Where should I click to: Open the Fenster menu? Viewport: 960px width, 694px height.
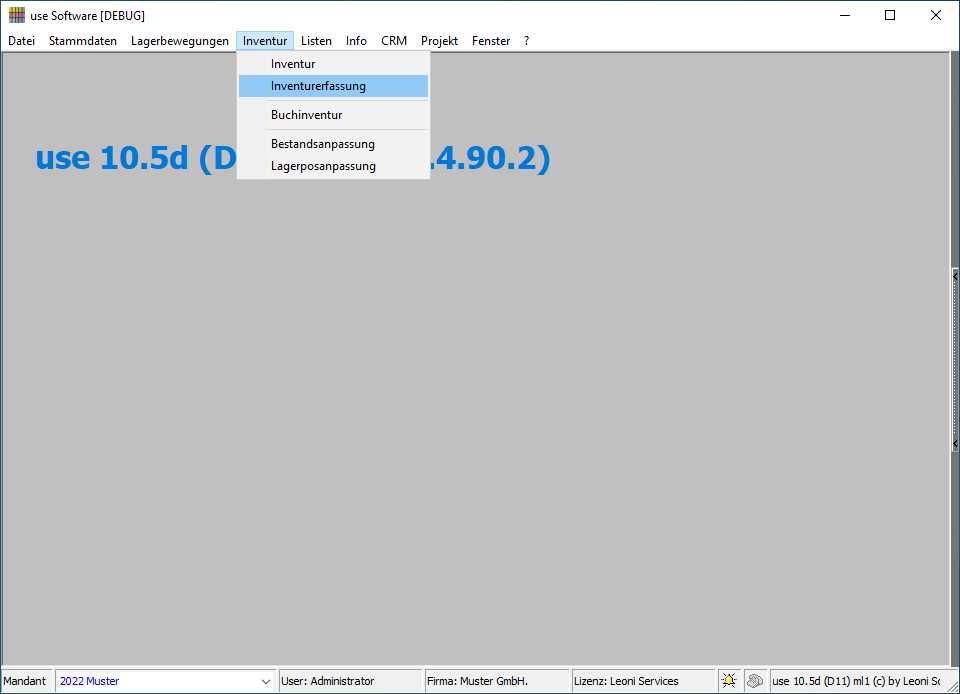coord(490,41)
